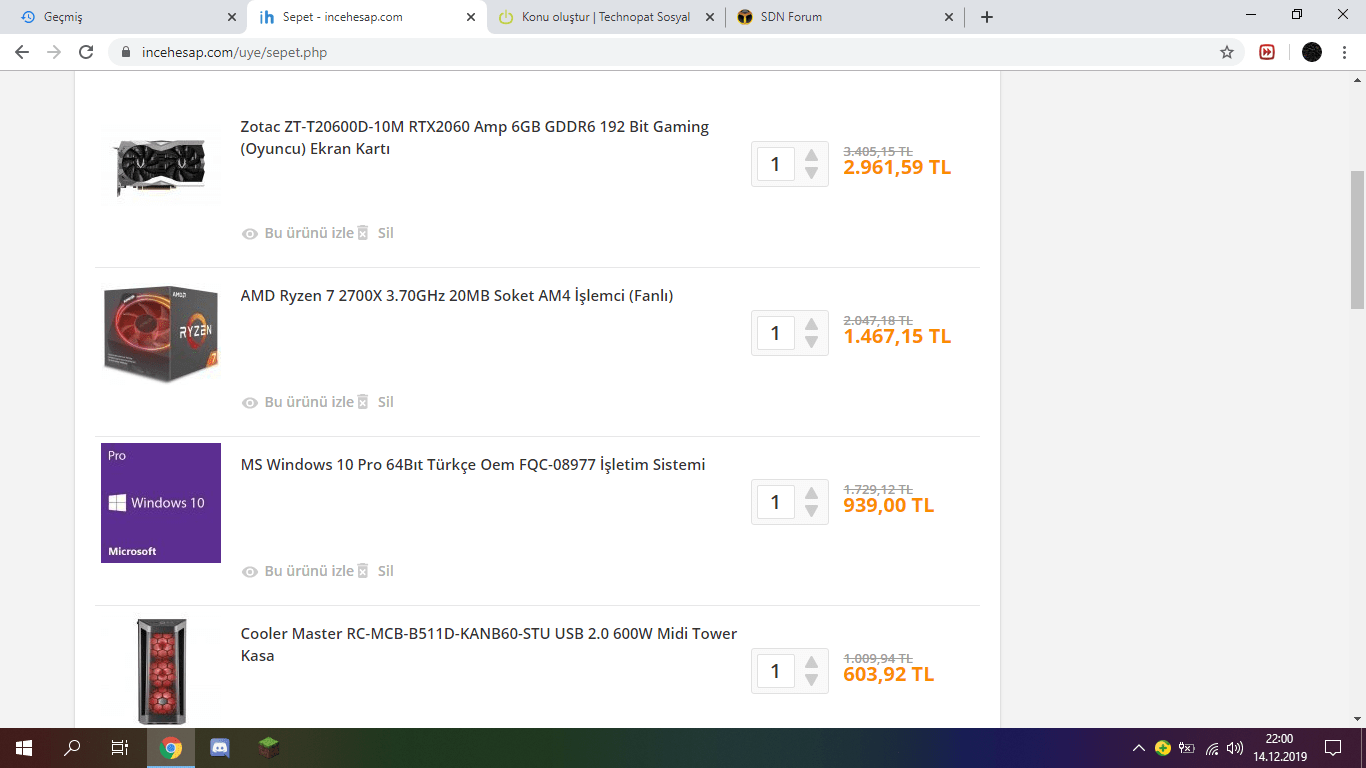Increase quantity for the Zotac RTX2060
This screenshot has width=1366, height=768.
[x=811, y=155]
